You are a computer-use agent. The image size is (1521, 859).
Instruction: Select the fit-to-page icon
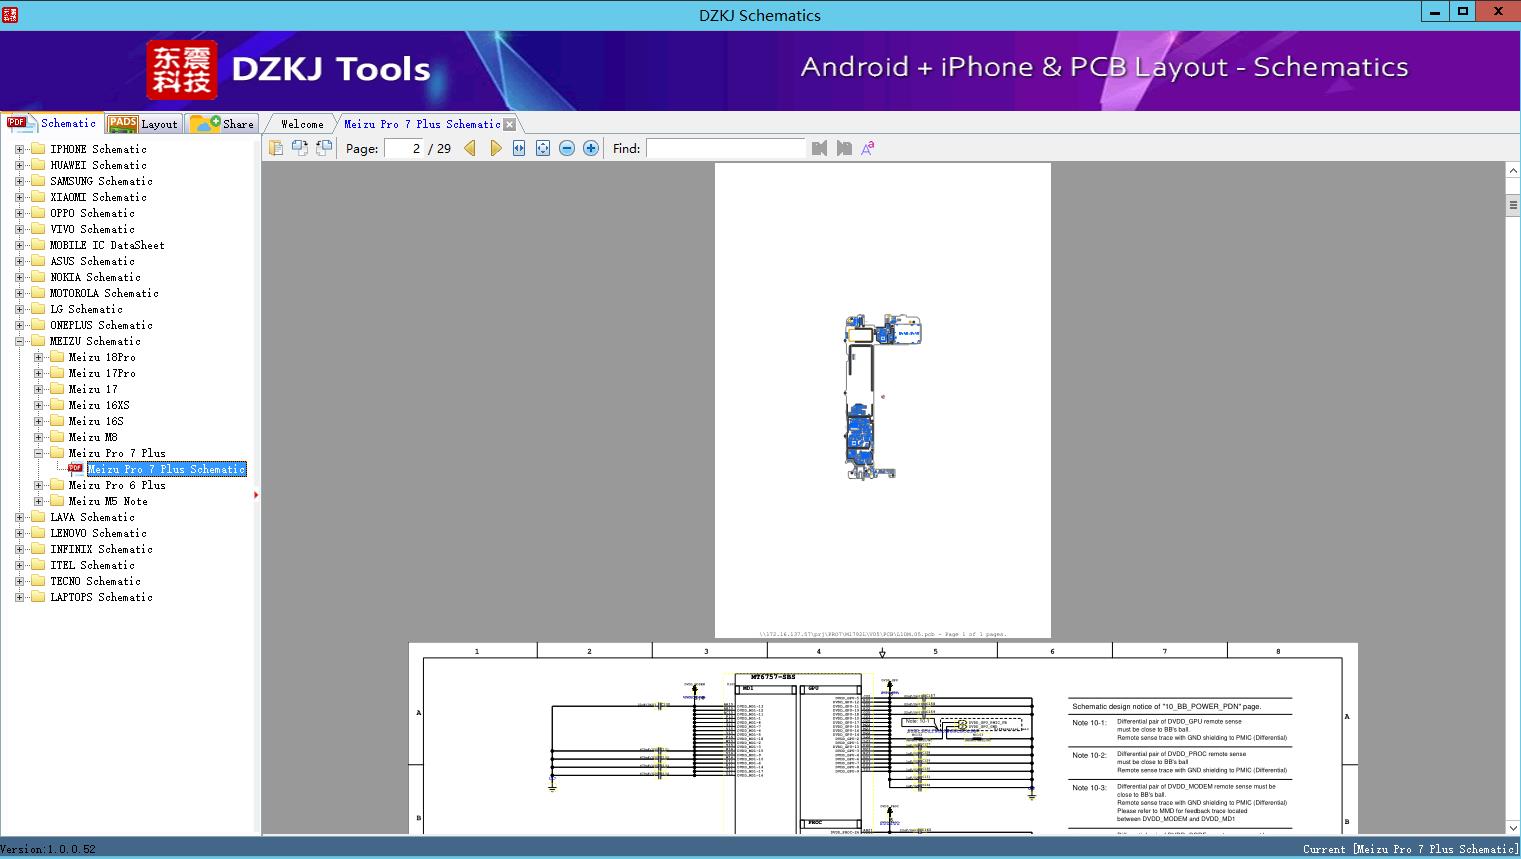[542, 148]
